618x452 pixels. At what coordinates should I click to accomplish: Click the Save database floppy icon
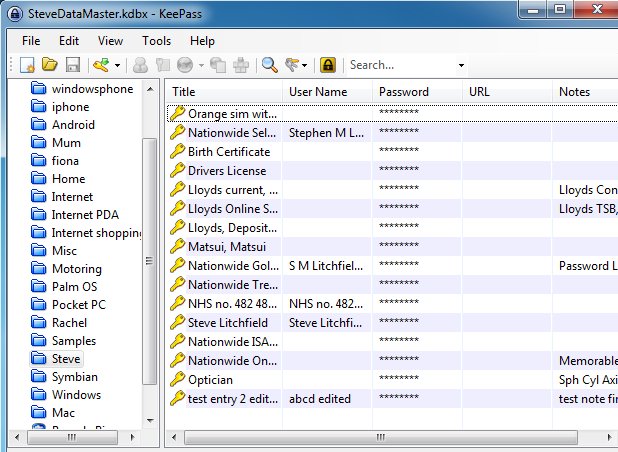click(x=72, y=65)
